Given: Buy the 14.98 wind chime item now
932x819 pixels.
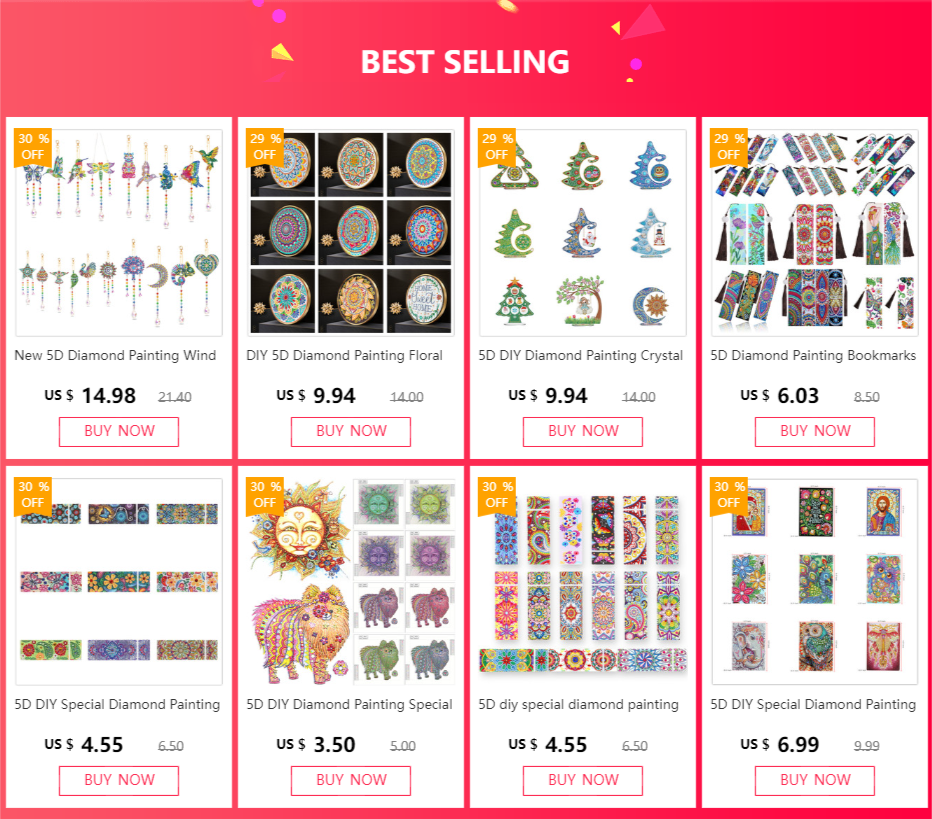Looking at the screenshot, I should coord(119,431).
